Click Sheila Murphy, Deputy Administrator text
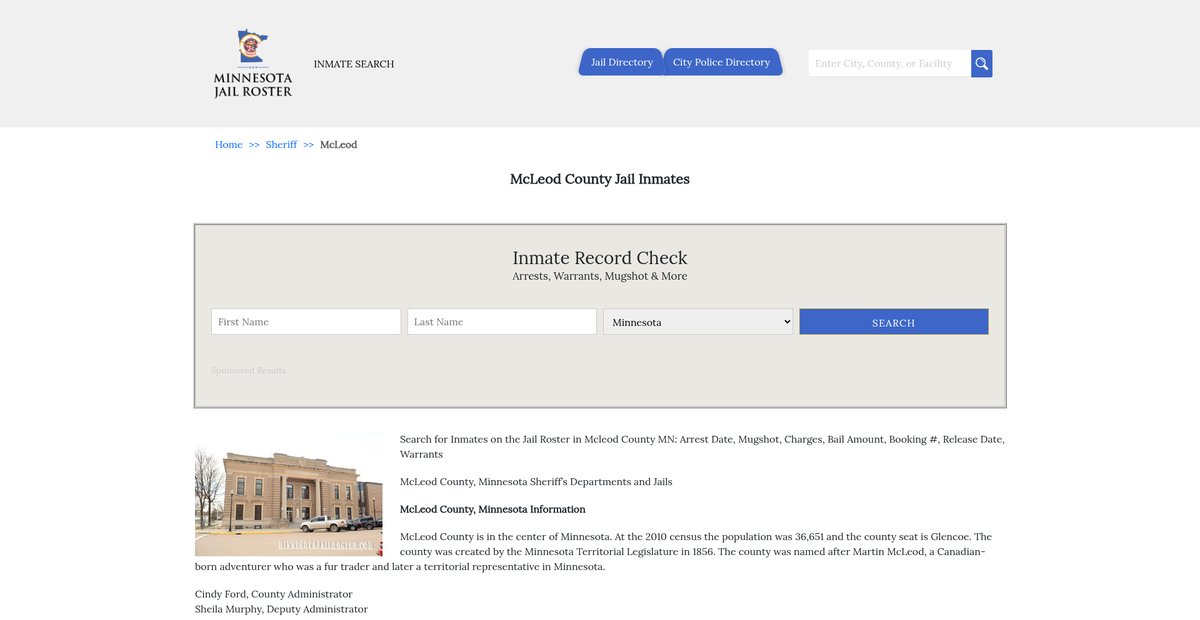Viewport: 1200px width, 620px height. coord(281,609)
